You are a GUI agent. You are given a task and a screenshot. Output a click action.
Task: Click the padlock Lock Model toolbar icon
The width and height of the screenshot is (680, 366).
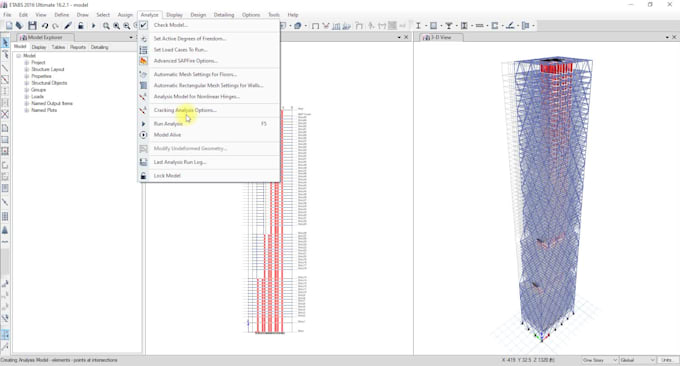(81, 26)
